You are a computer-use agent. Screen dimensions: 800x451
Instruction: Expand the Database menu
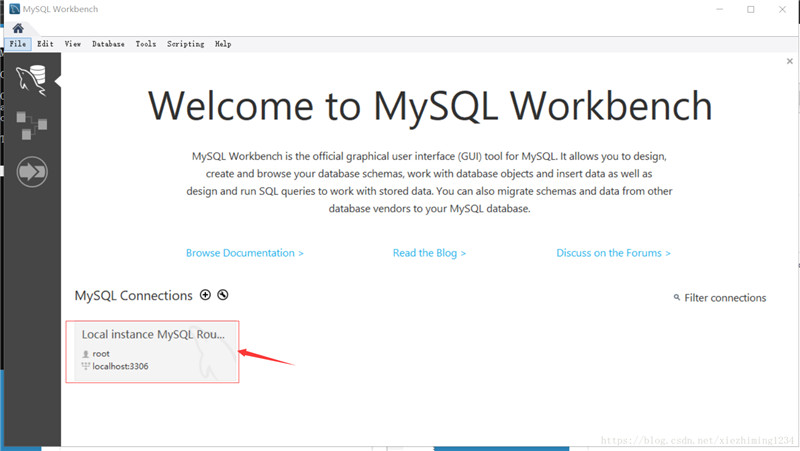point(108,44)
